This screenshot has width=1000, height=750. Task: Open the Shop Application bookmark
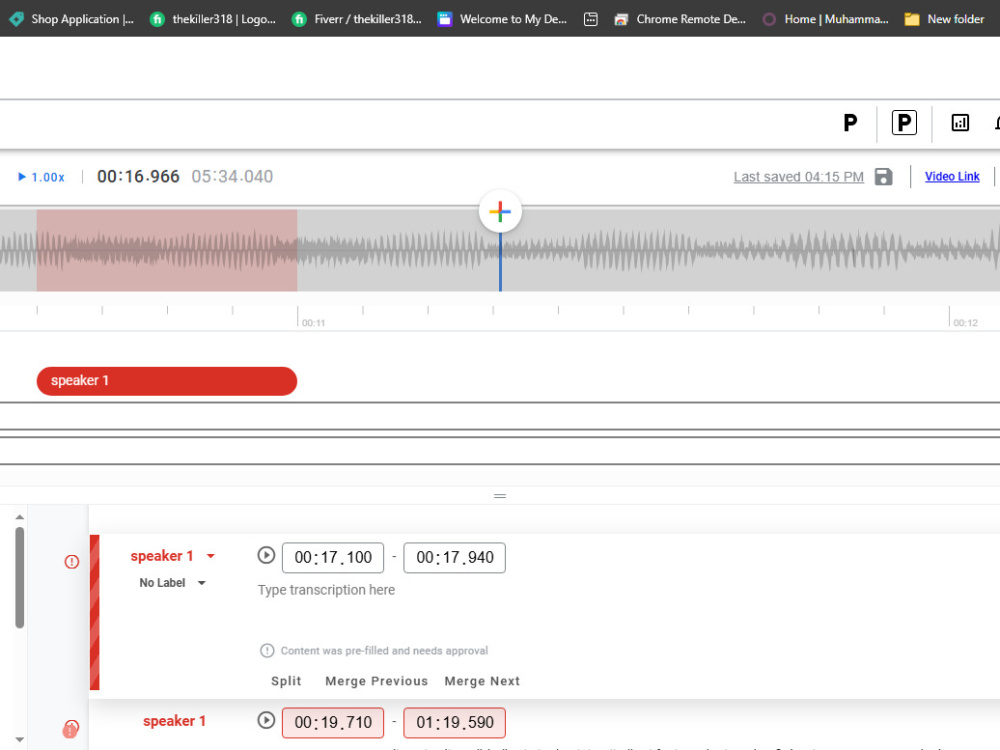click(x=72, y=19)
